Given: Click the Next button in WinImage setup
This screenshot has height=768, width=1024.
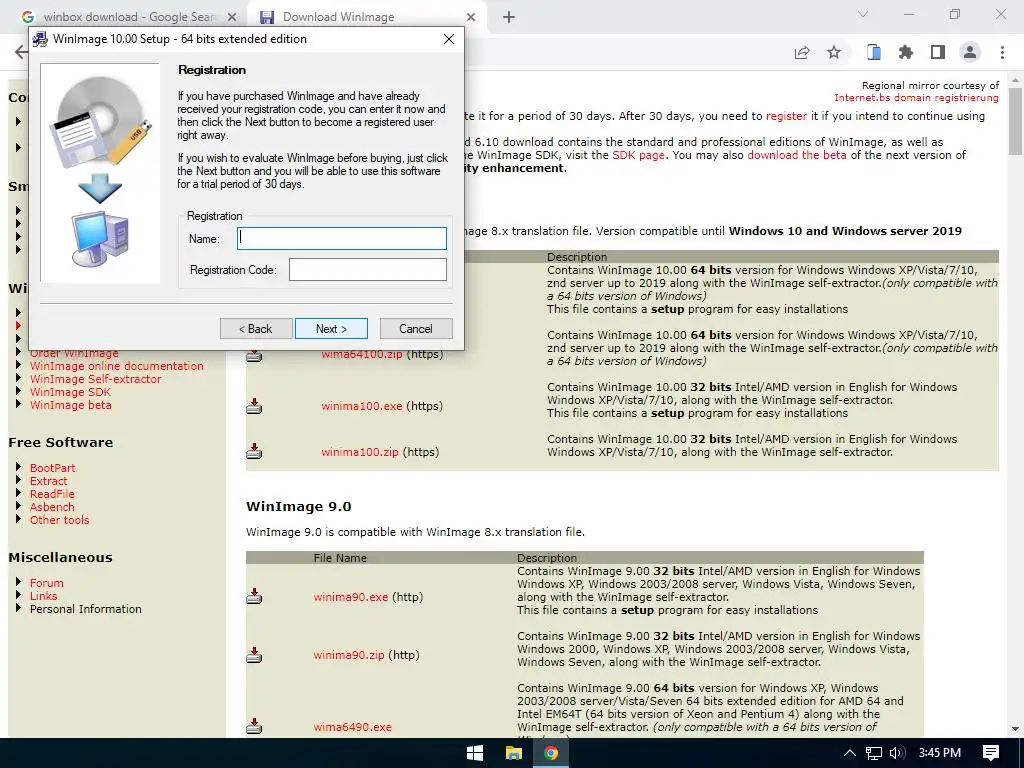Looking at the screenshot, I should [331, 328].
